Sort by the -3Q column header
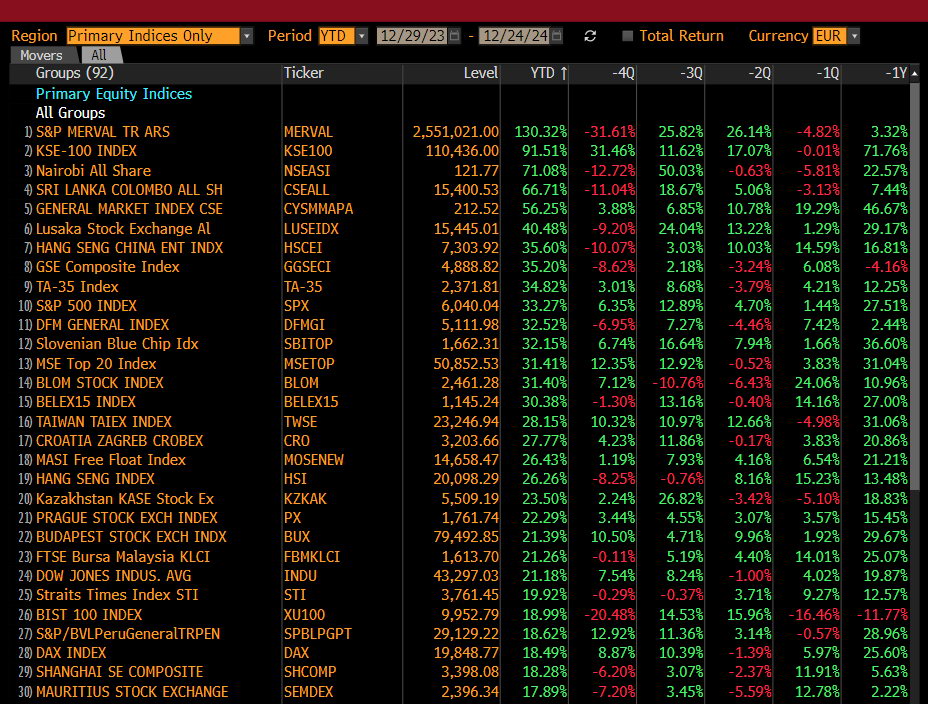928x704 pixels. click(x=691, y=73)
